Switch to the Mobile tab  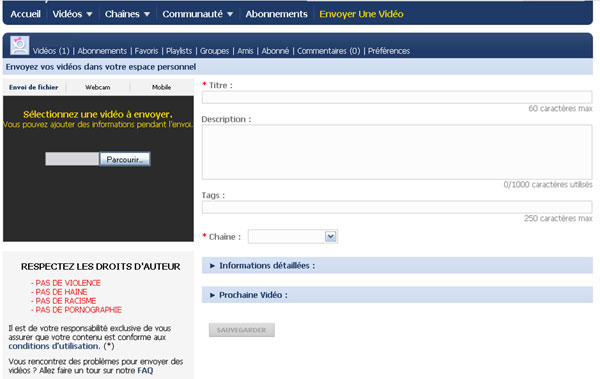click(x=161, y=87)
